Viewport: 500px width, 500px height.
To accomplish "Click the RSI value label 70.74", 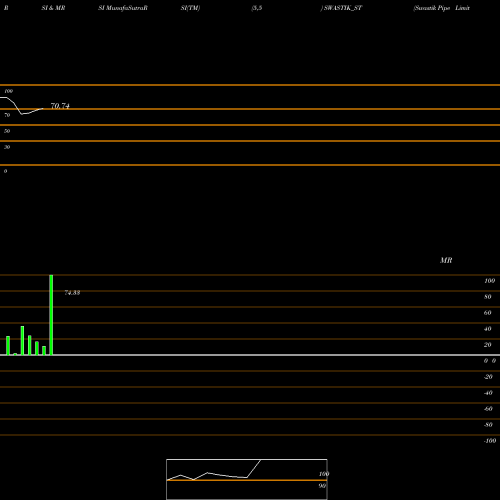I will [60, 106].
